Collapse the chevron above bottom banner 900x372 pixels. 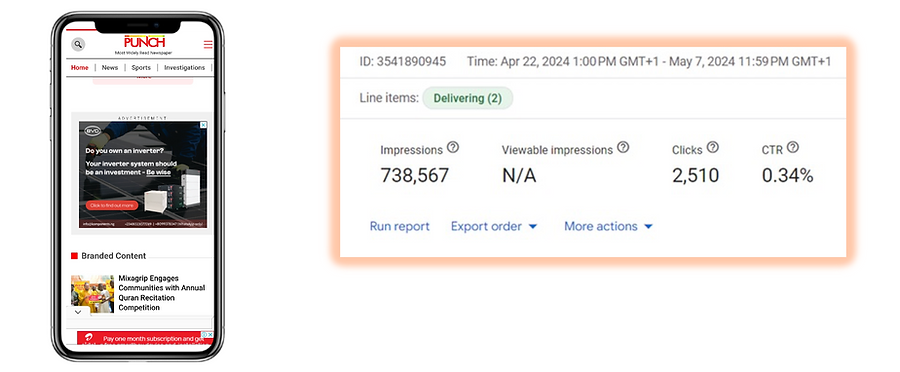(78, 312)
